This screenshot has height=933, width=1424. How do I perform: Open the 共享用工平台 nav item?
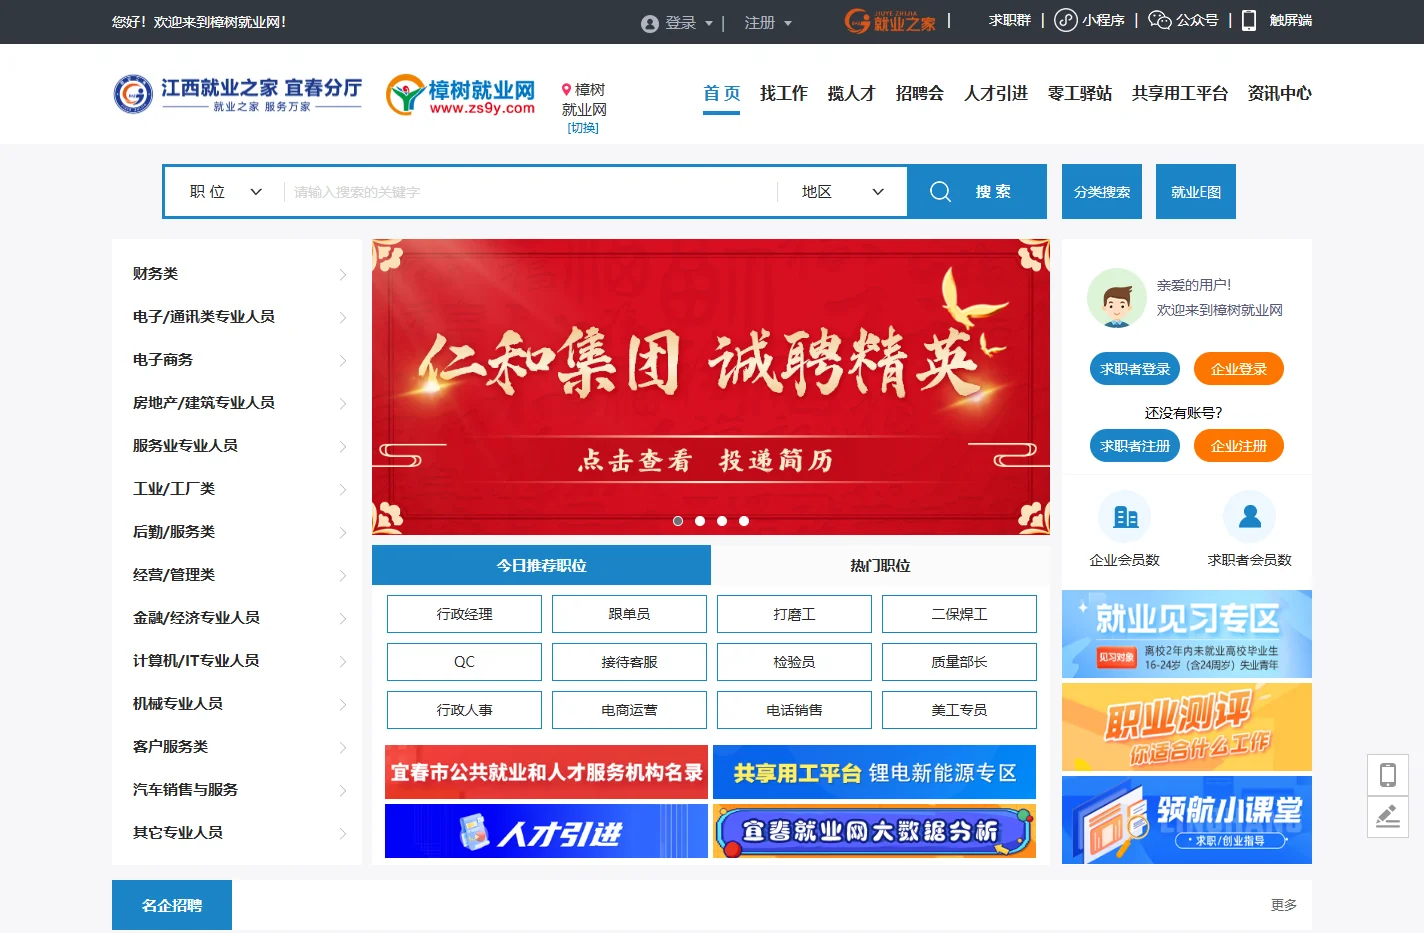[x=1179, y=93]
